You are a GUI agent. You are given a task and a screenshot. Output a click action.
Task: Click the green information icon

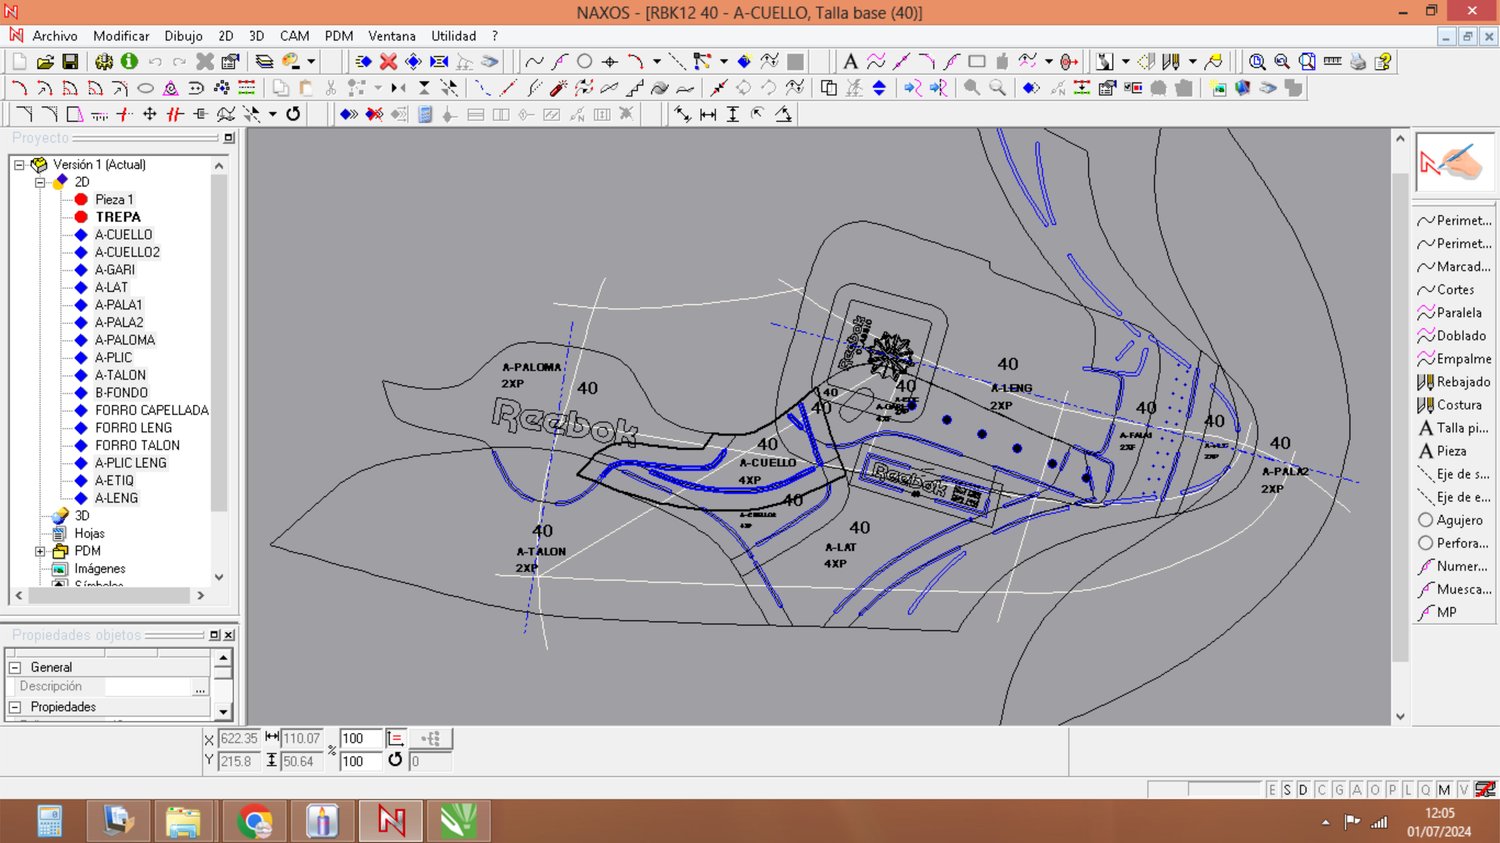129,62
